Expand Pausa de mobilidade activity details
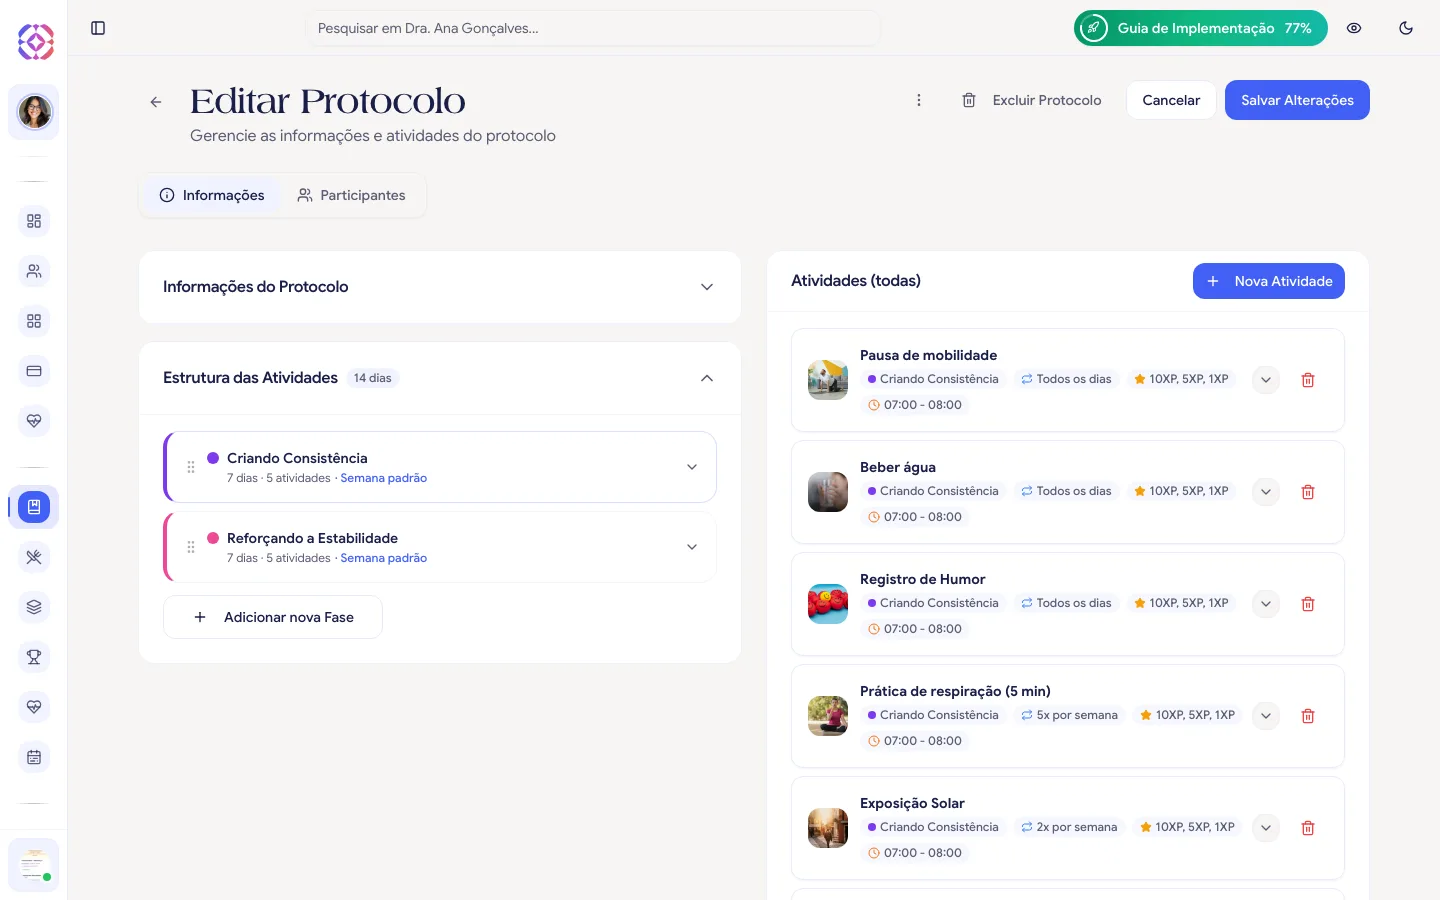The image size is (1440, 900). tap(1266, 380)
